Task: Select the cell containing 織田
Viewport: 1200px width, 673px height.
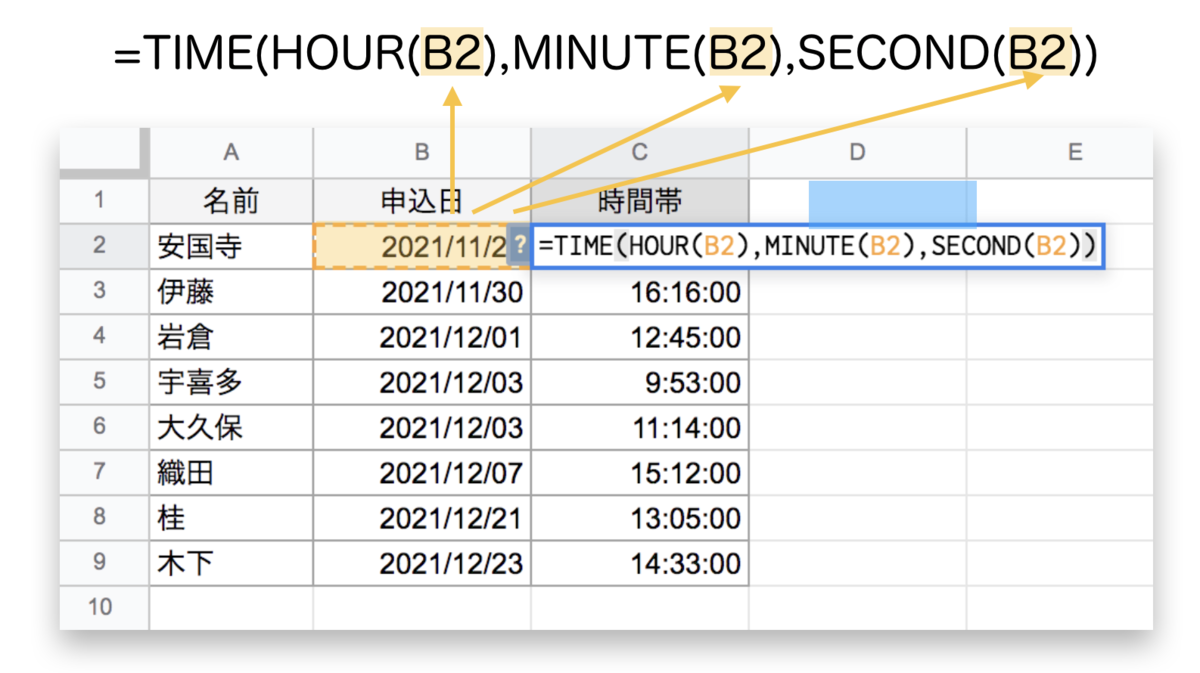Action: click(x=231, y=473)
